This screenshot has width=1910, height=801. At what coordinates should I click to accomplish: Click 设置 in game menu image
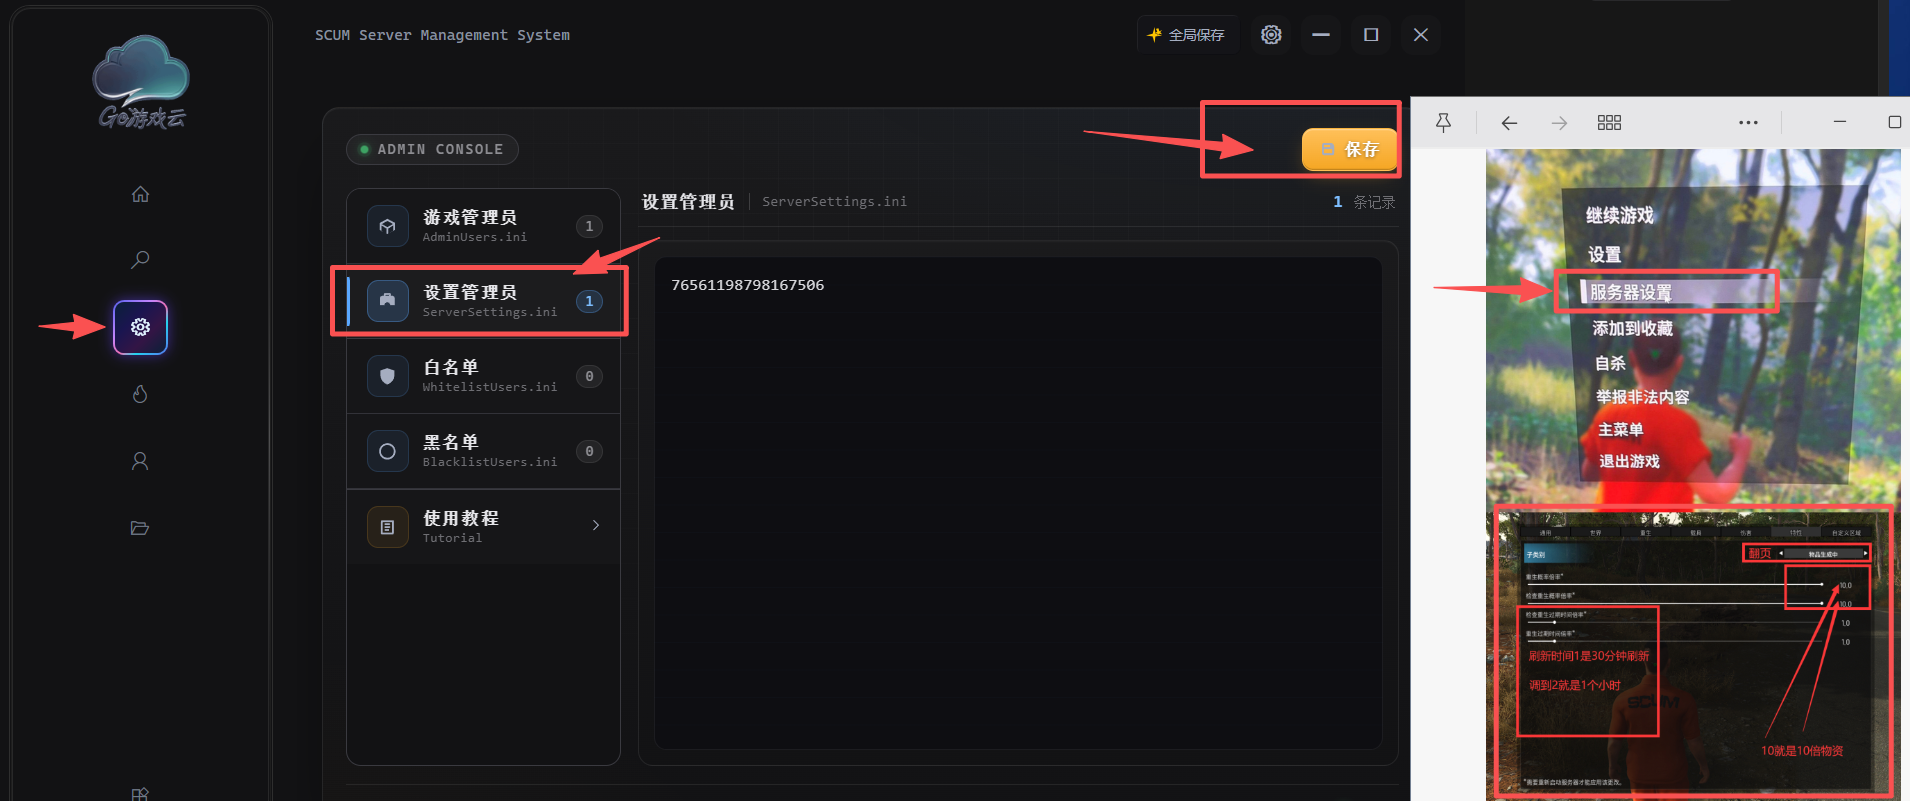1605,254
